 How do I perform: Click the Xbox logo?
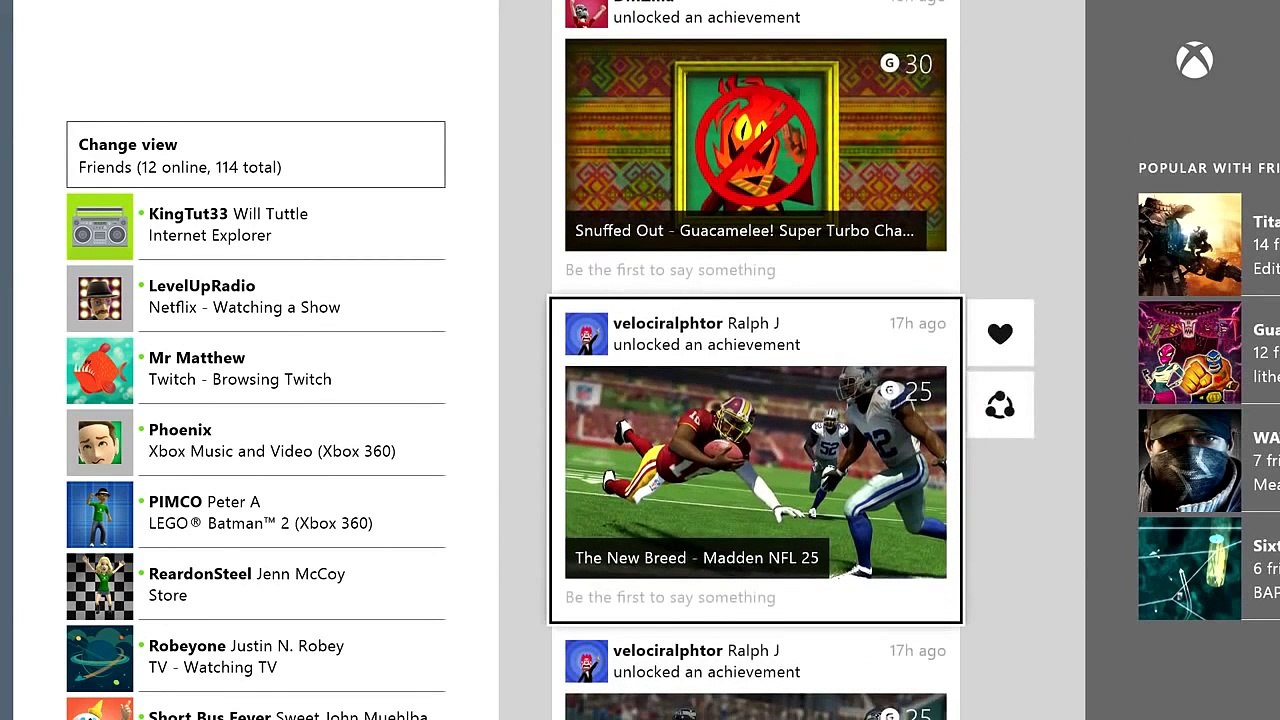1194,61
